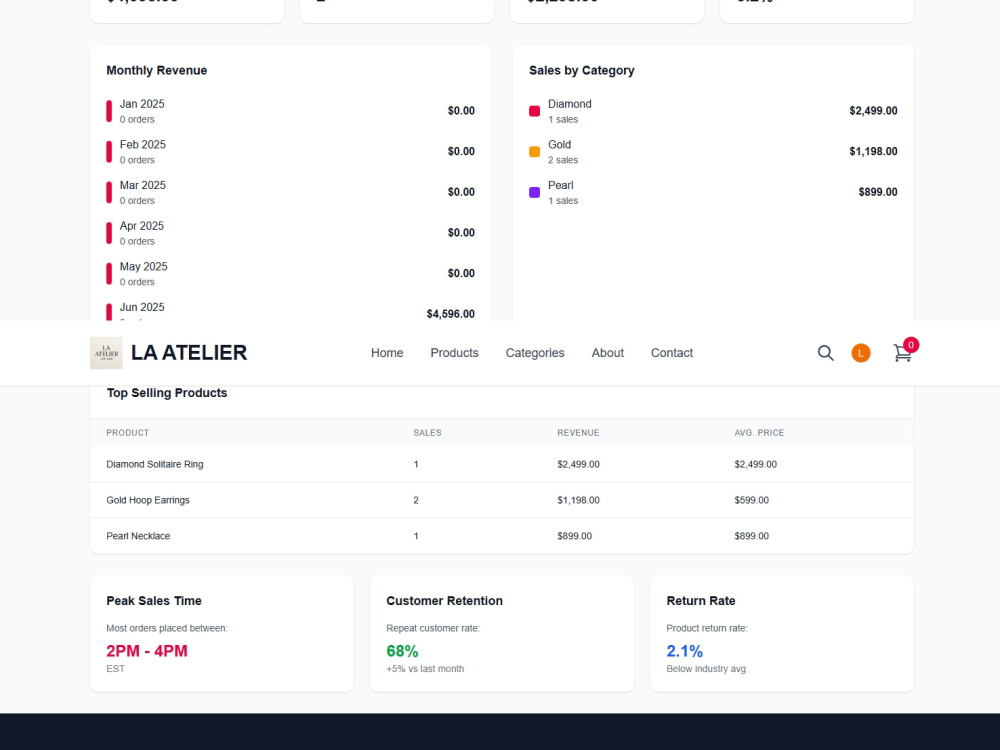The width and height of the screenshot is (1000, 750).
Task: Select the Feb 2025 revenue row
Action: (290, 152)
